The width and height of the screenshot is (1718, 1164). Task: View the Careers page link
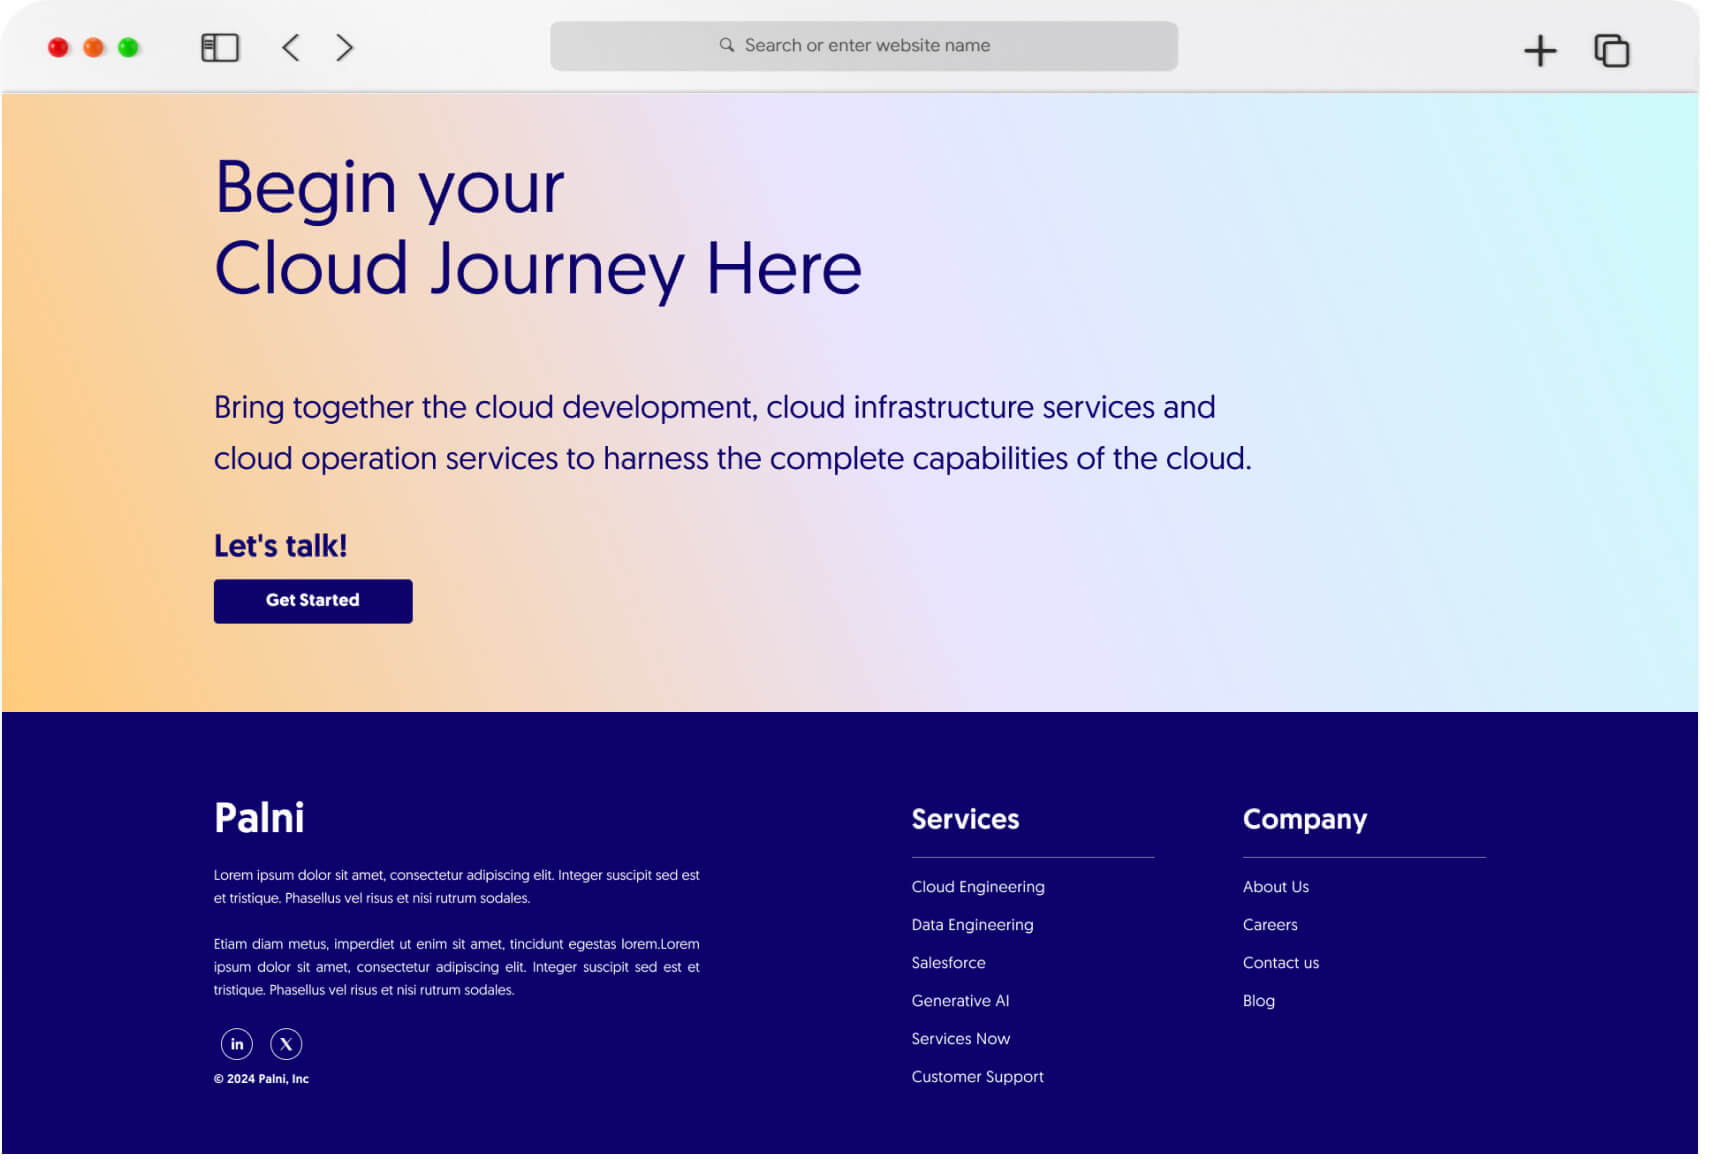[x=1269, y=924]
